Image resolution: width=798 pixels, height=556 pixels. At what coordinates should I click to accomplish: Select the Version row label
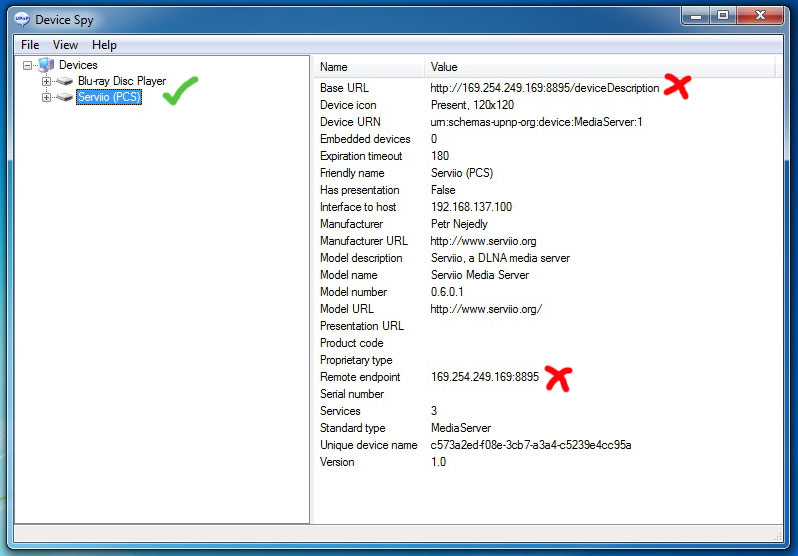[x=337, y=462]
